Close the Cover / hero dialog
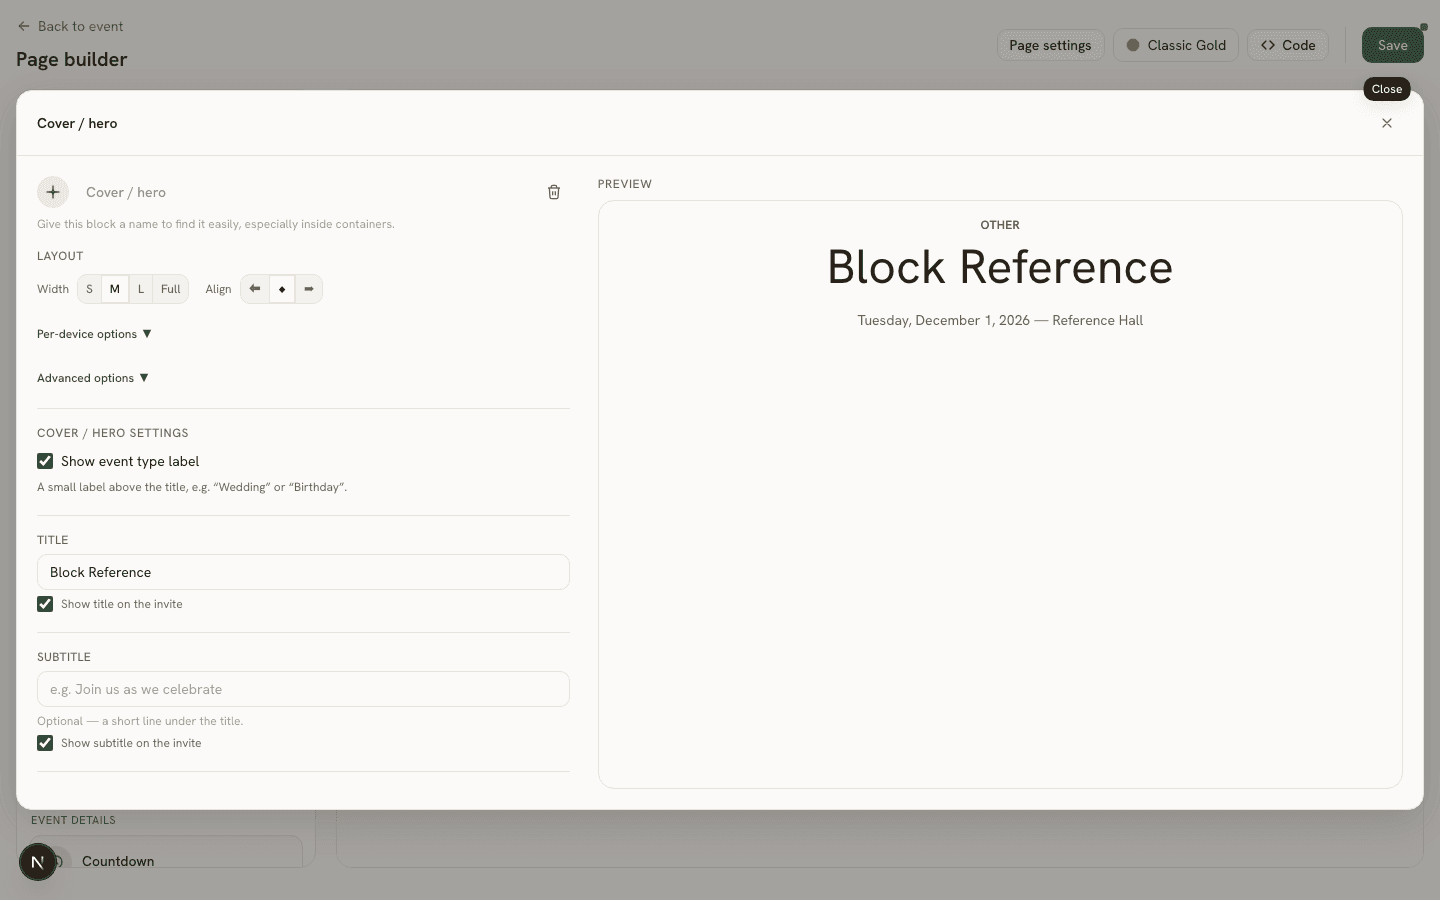The height and width of the screenshot is (900, 1440). [1387, 123]
